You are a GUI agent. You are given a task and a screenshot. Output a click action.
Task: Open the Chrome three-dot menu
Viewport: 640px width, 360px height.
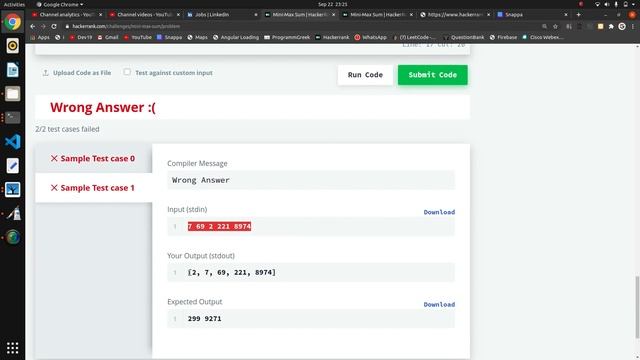click(633, 26)
